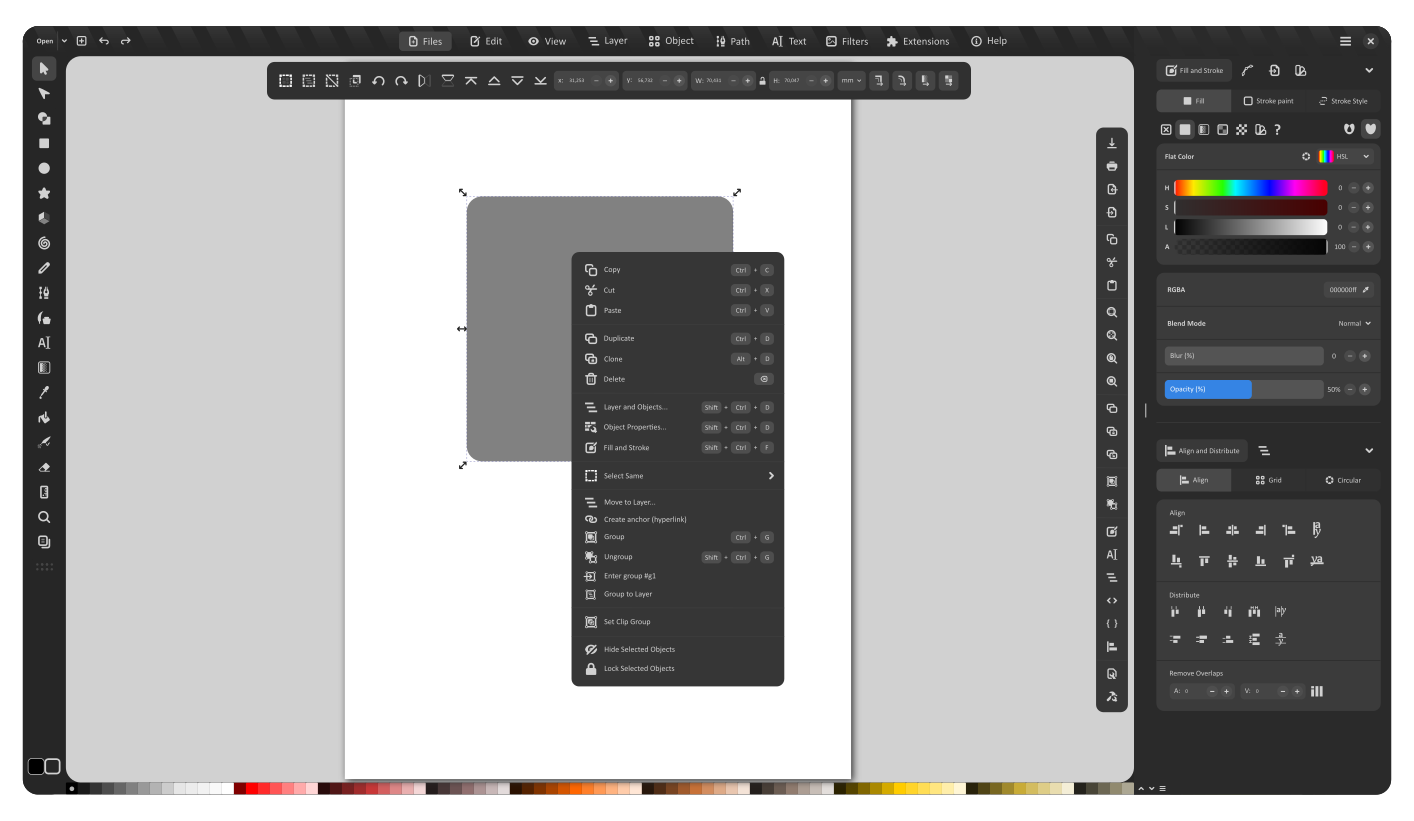Select the Rectangle tool in left toolbar
Image resolution: width=1414 pixels, height=821 pixels.
tap(44, 143)
